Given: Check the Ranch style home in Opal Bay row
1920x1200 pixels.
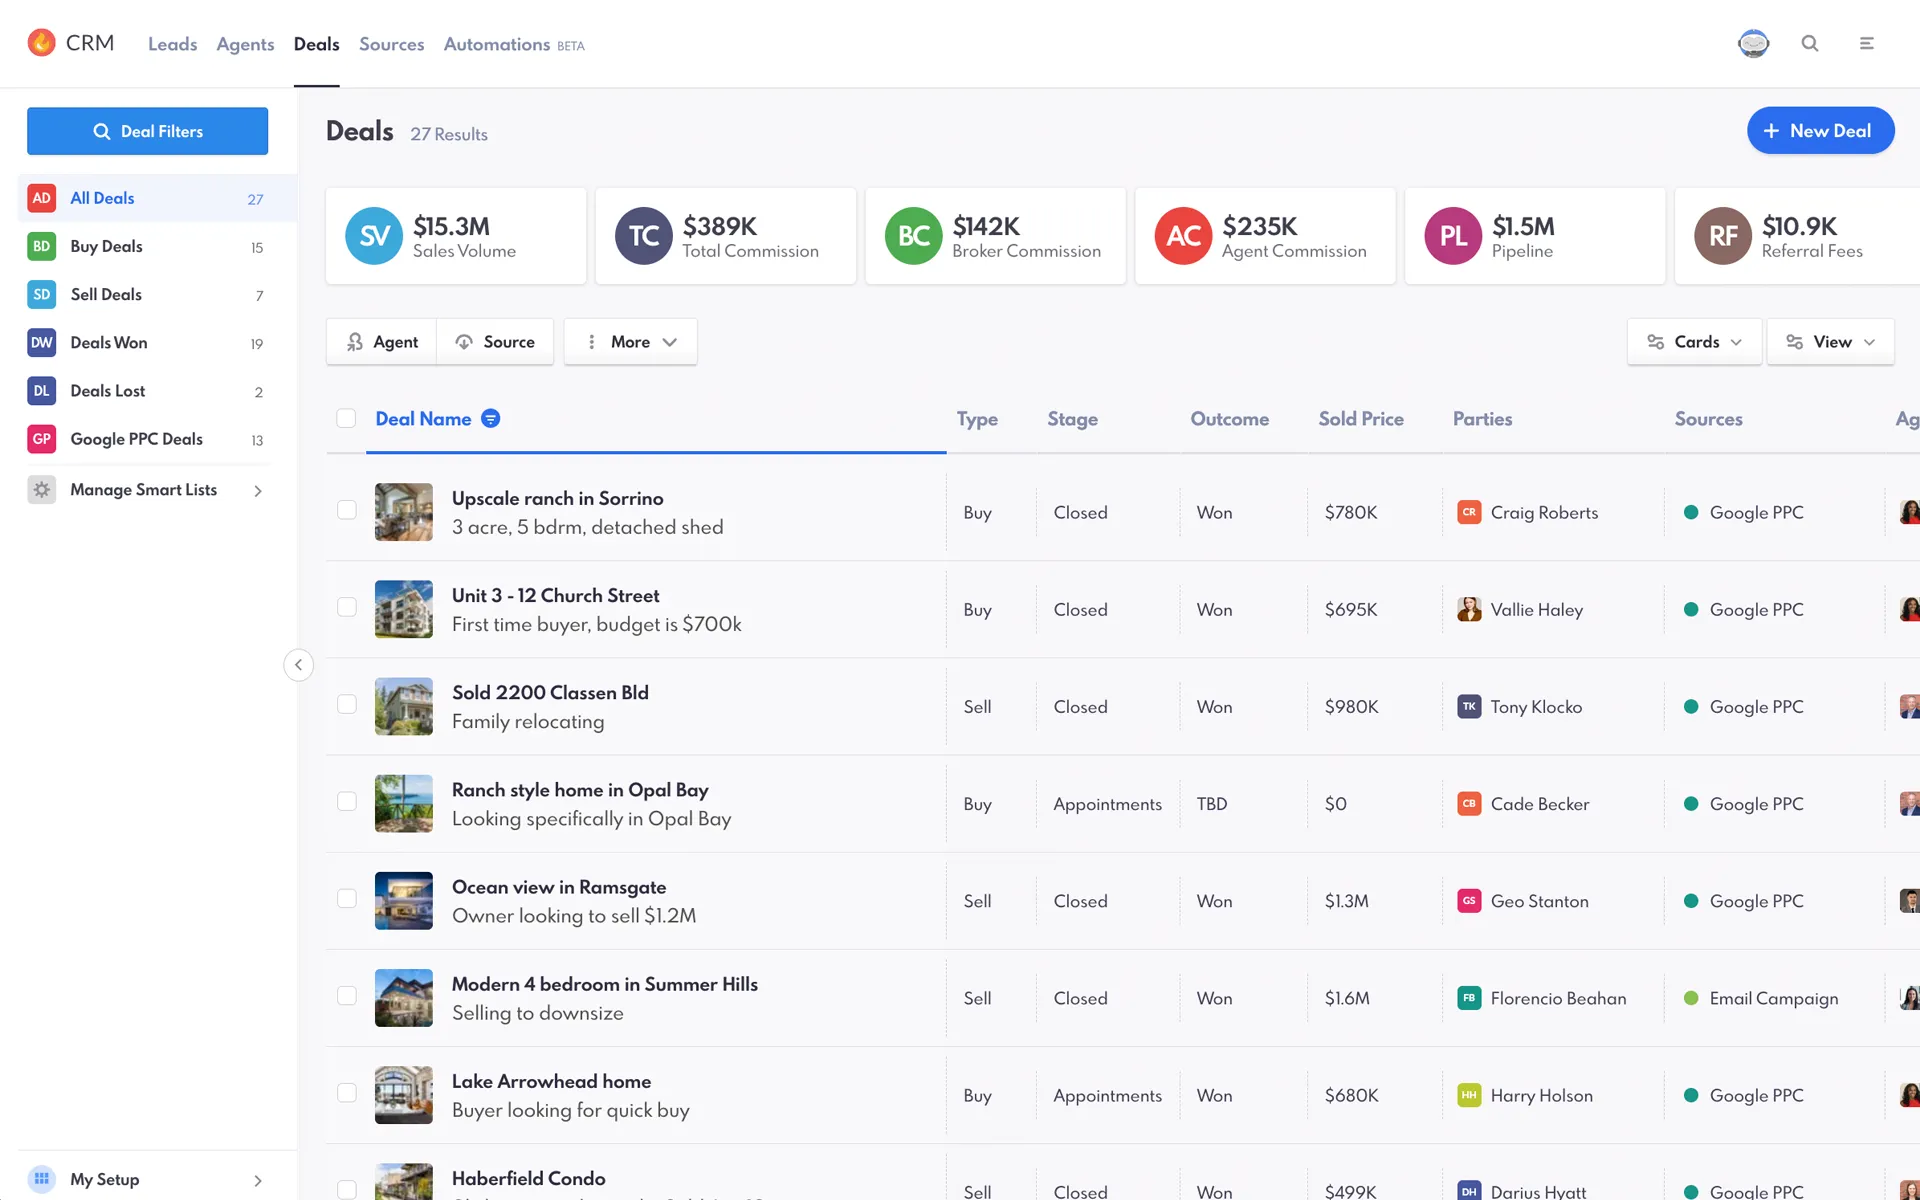Looking at the screenshot, I should [347, 801].
